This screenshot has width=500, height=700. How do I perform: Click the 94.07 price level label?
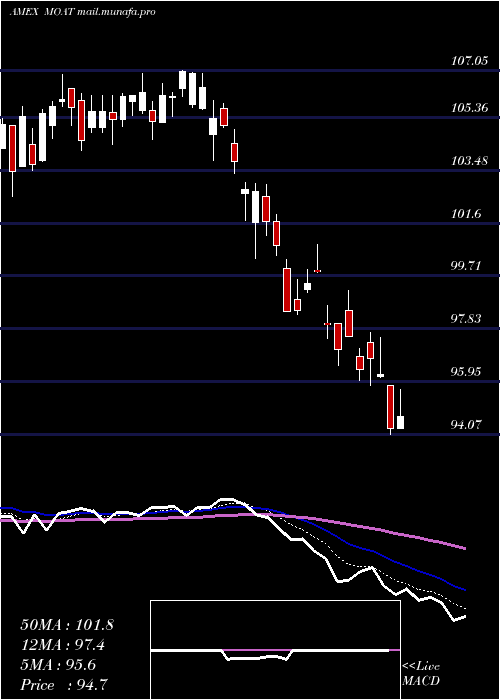pos(467,424)
